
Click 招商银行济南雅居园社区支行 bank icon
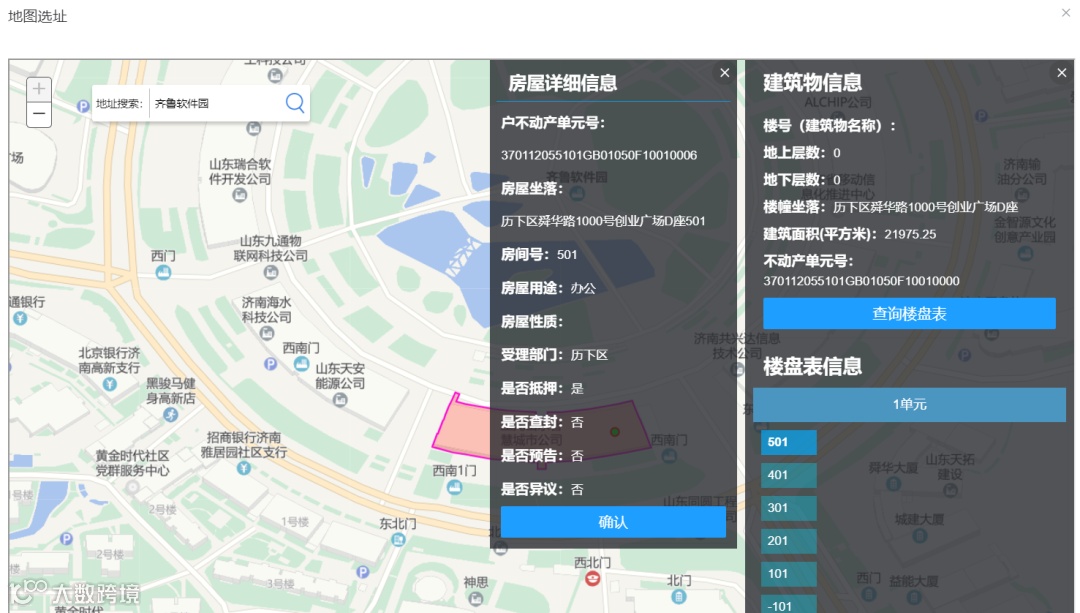tap(244, 468)
